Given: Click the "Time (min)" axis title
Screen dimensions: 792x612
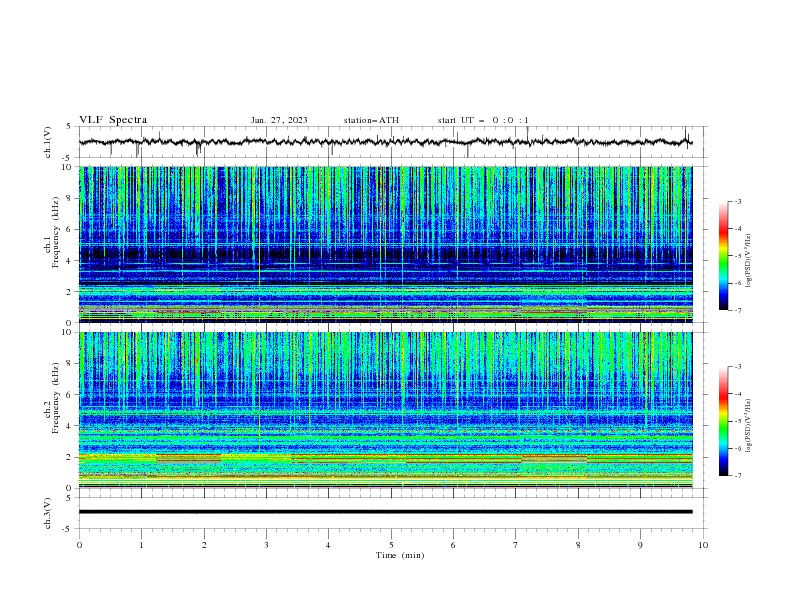Looking at the screenshot, I should pyautogui.click(x=400, y=555).
